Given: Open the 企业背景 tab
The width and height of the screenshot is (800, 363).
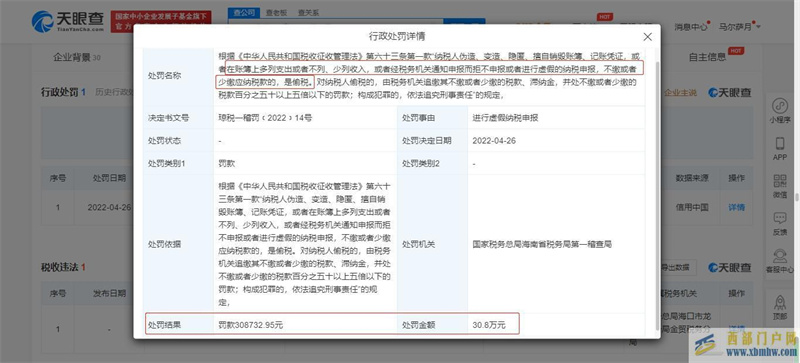Looking at the screenshot, I should (x=77, y=57).
